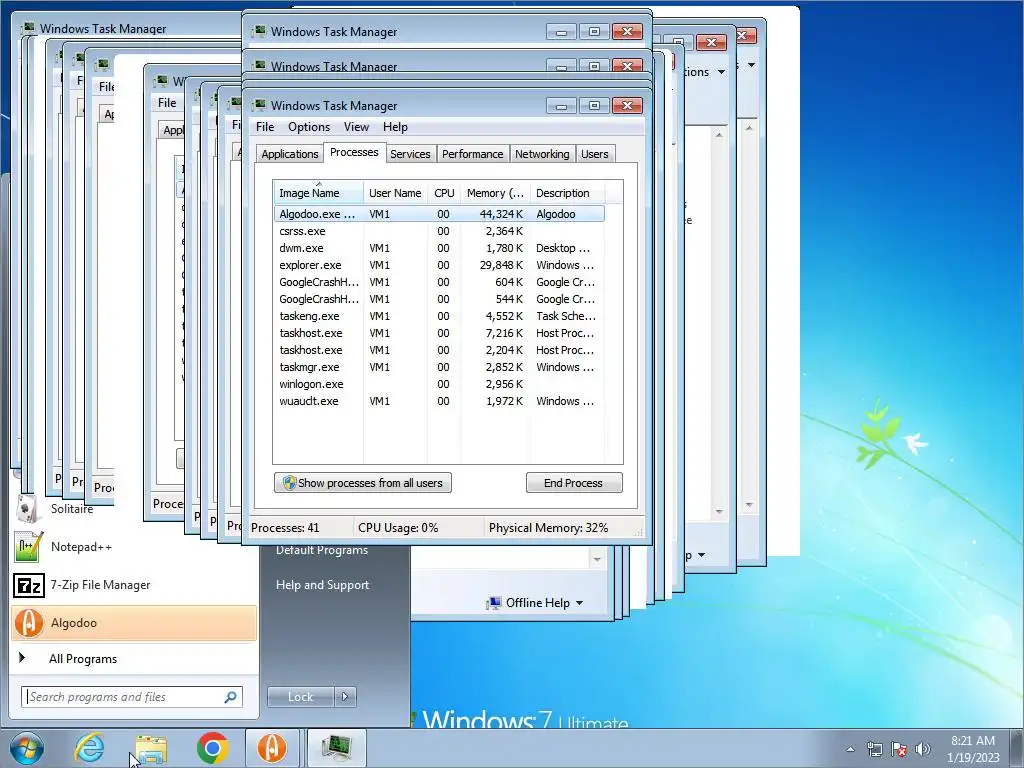Open the View menu in Task Manager
This screenshot has height=768, width=1024.
356,127
